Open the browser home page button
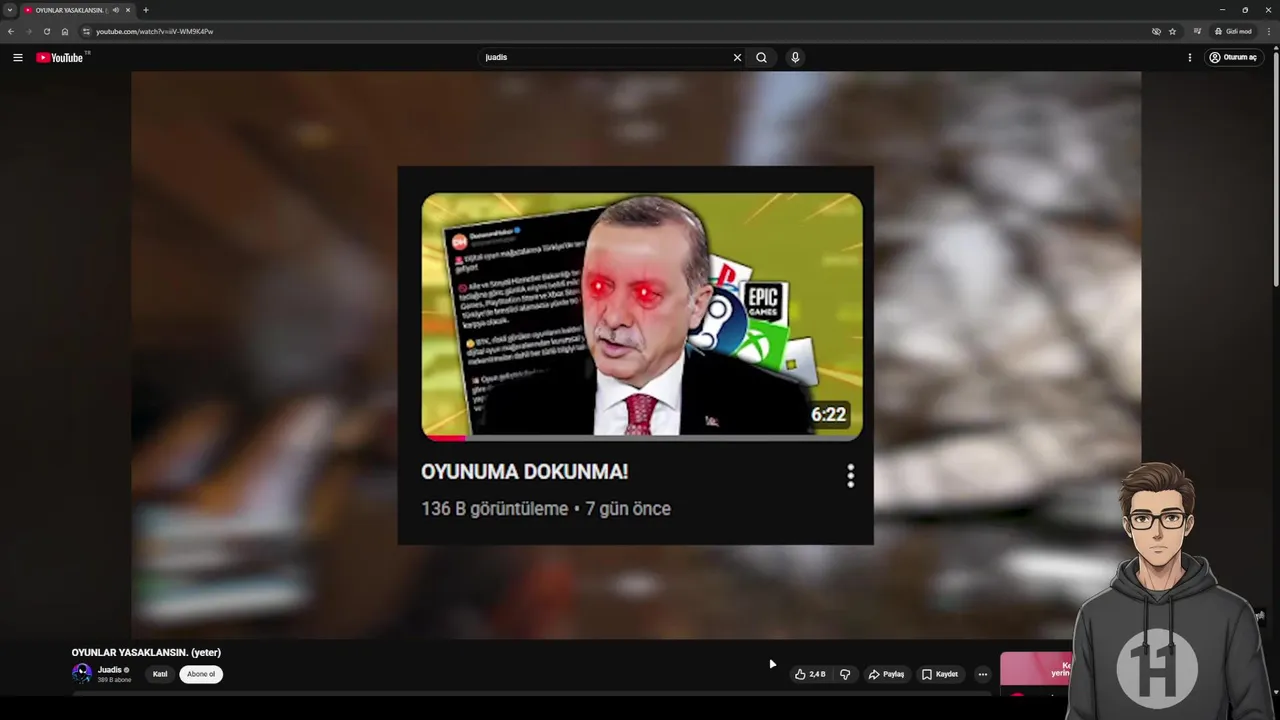The height and width of the screenshot is (720, 1280). [65, 31]
